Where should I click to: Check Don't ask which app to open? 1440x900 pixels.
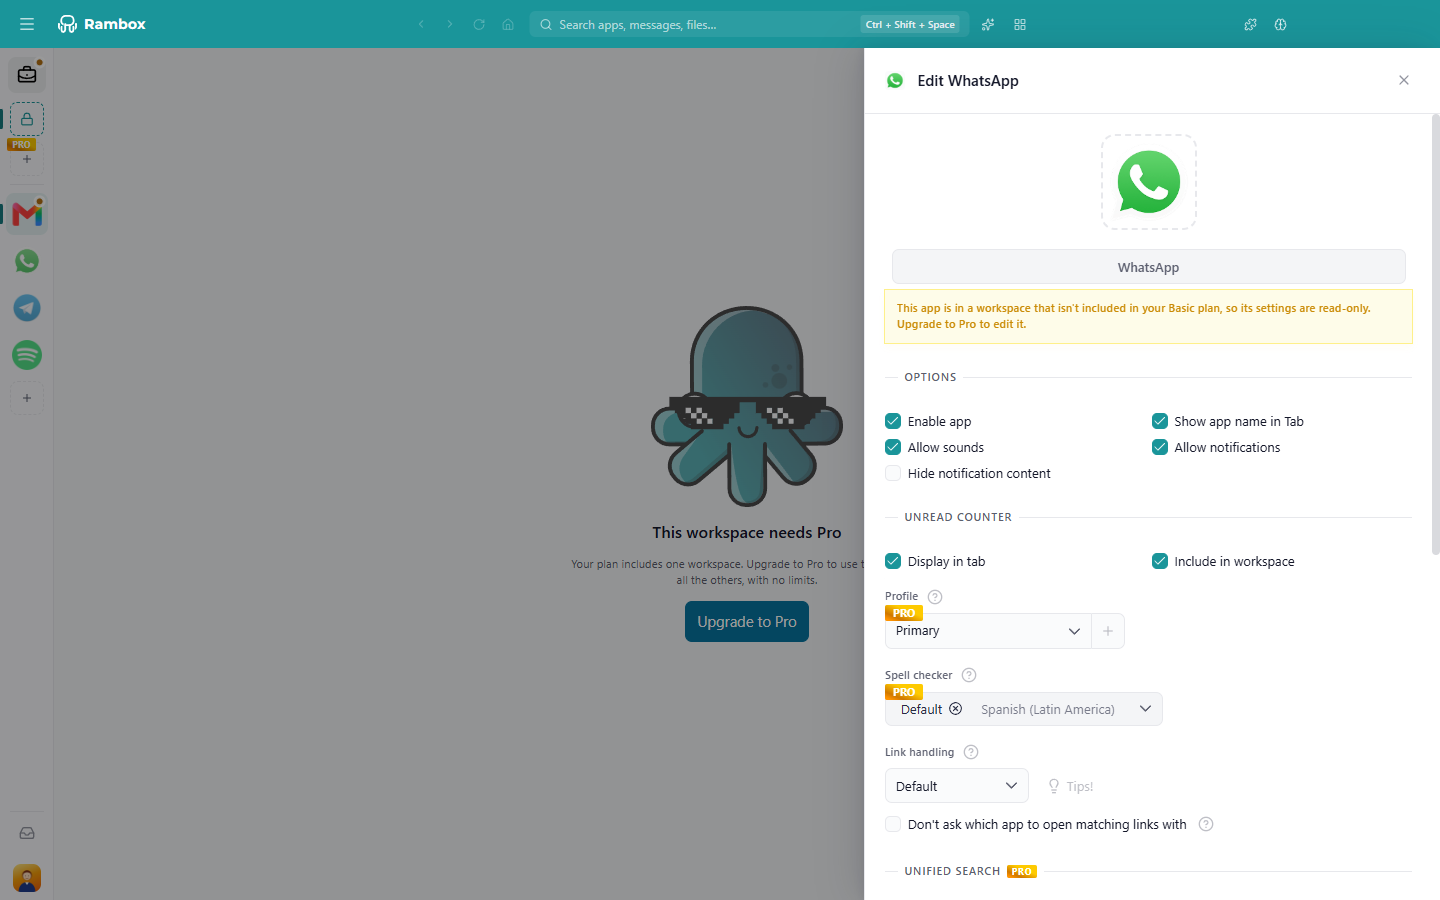pos(893,824)
